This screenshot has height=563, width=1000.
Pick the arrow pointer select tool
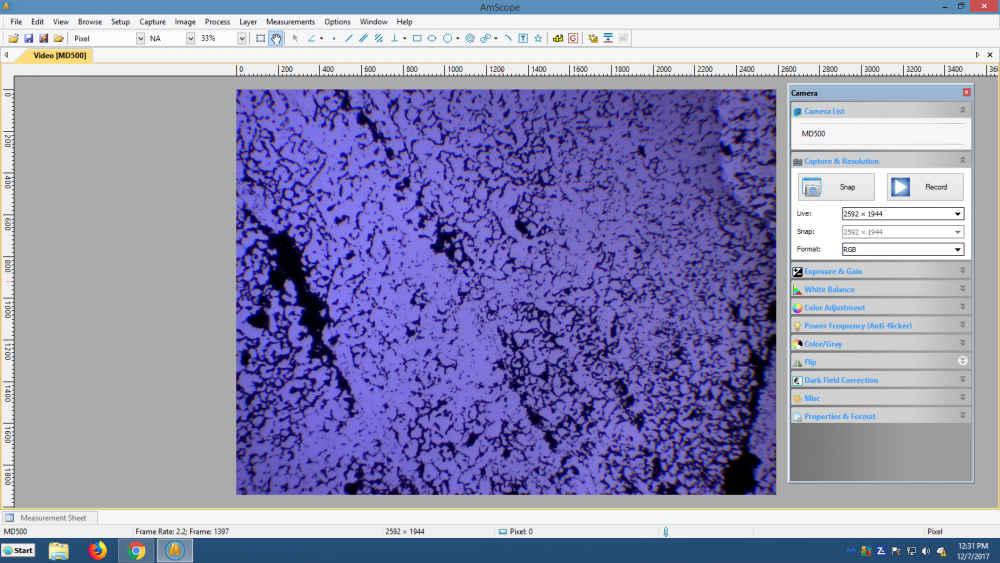pos(295,38)
